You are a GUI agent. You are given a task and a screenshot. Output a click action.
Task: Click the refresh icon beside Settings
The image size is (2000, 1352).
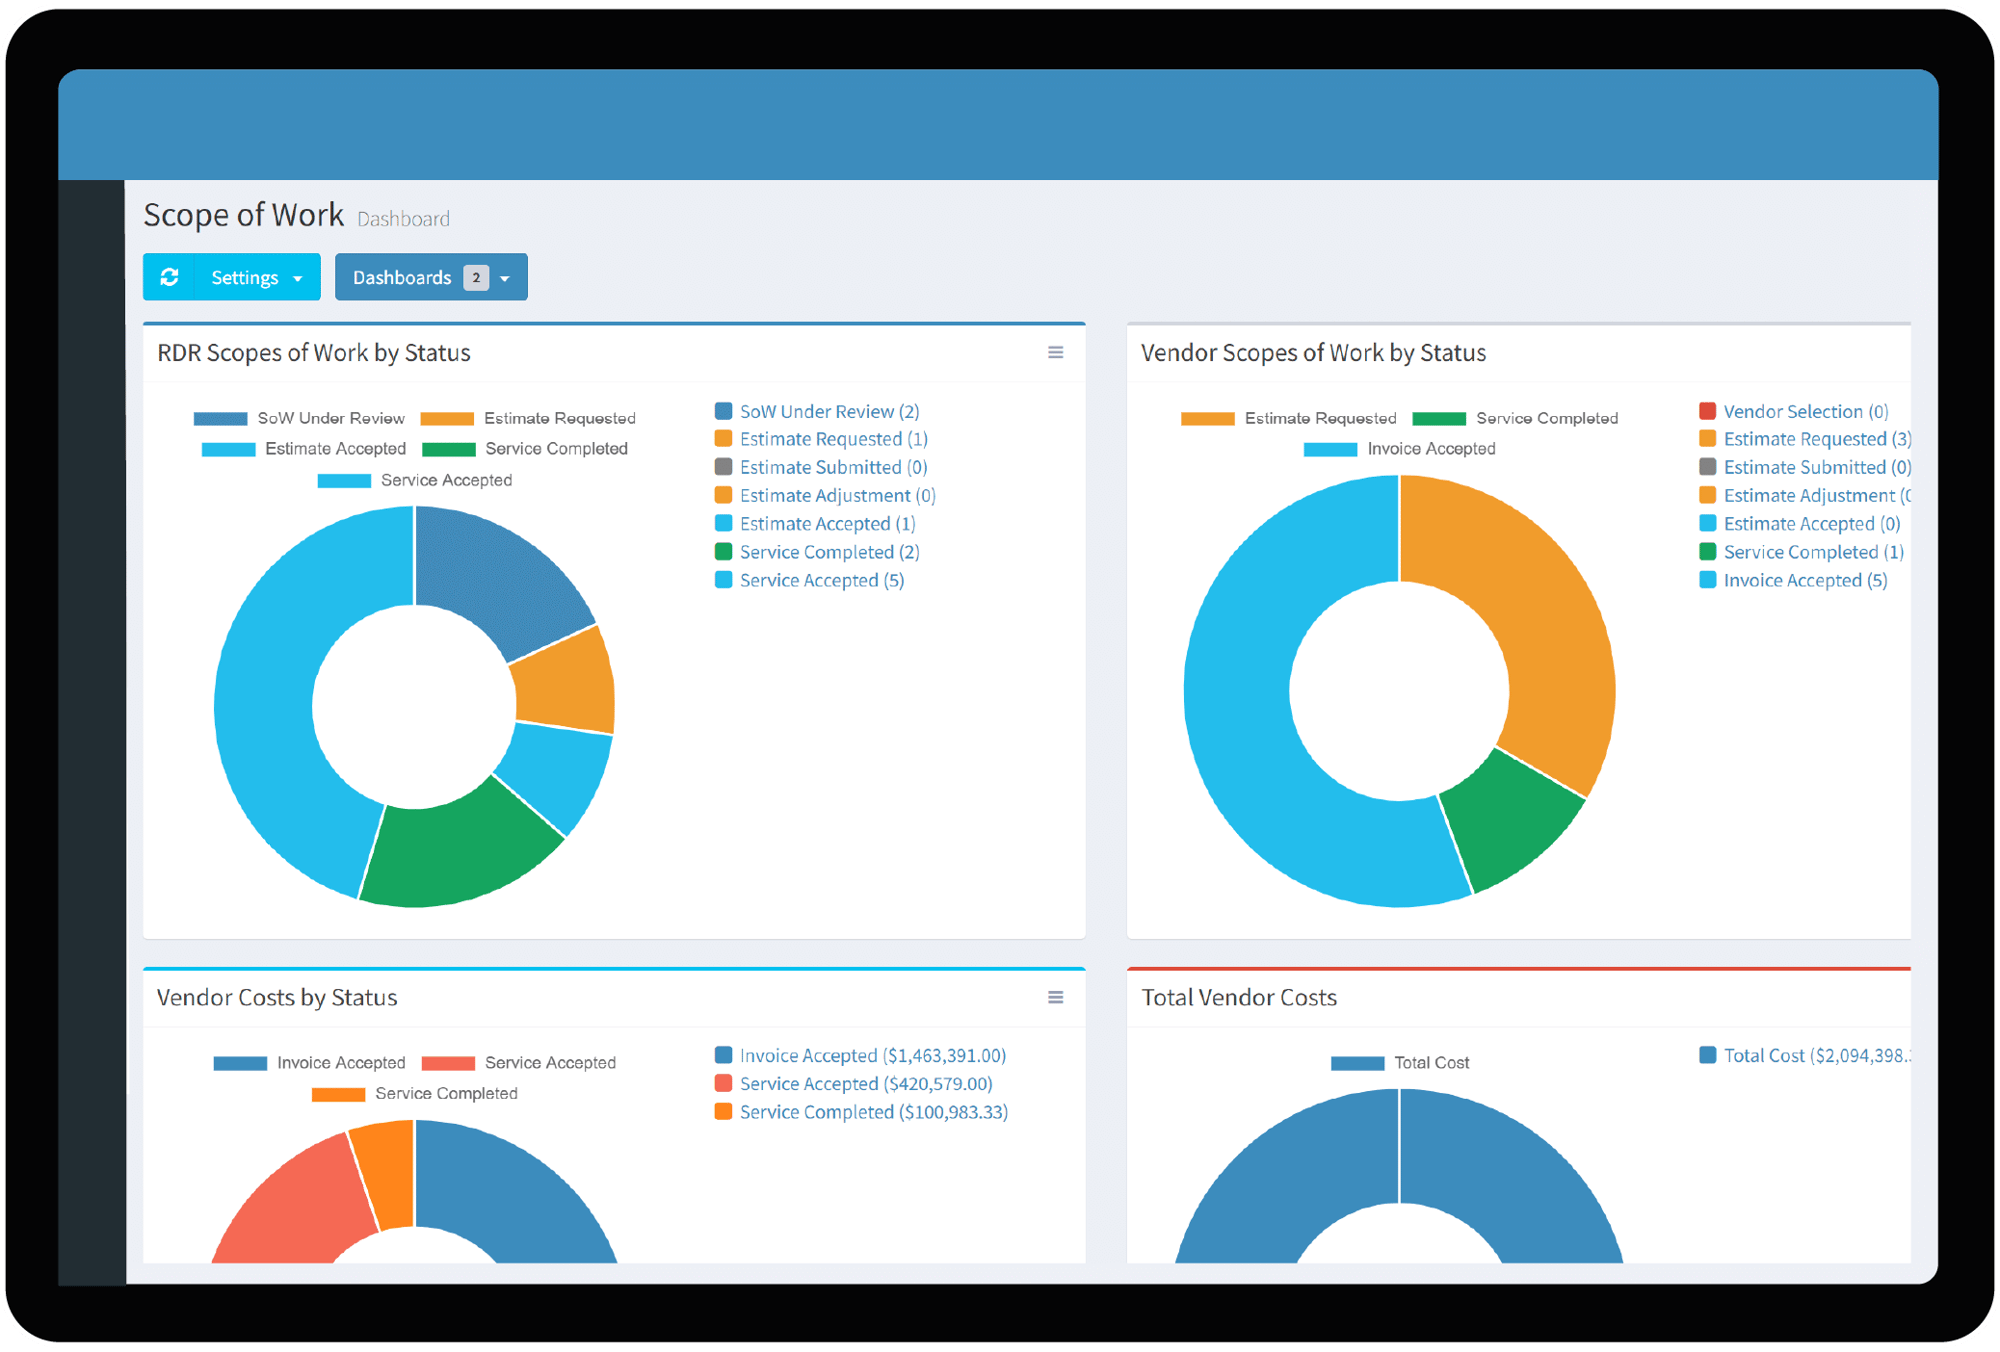pyautogui.click(x=170, y=277)
